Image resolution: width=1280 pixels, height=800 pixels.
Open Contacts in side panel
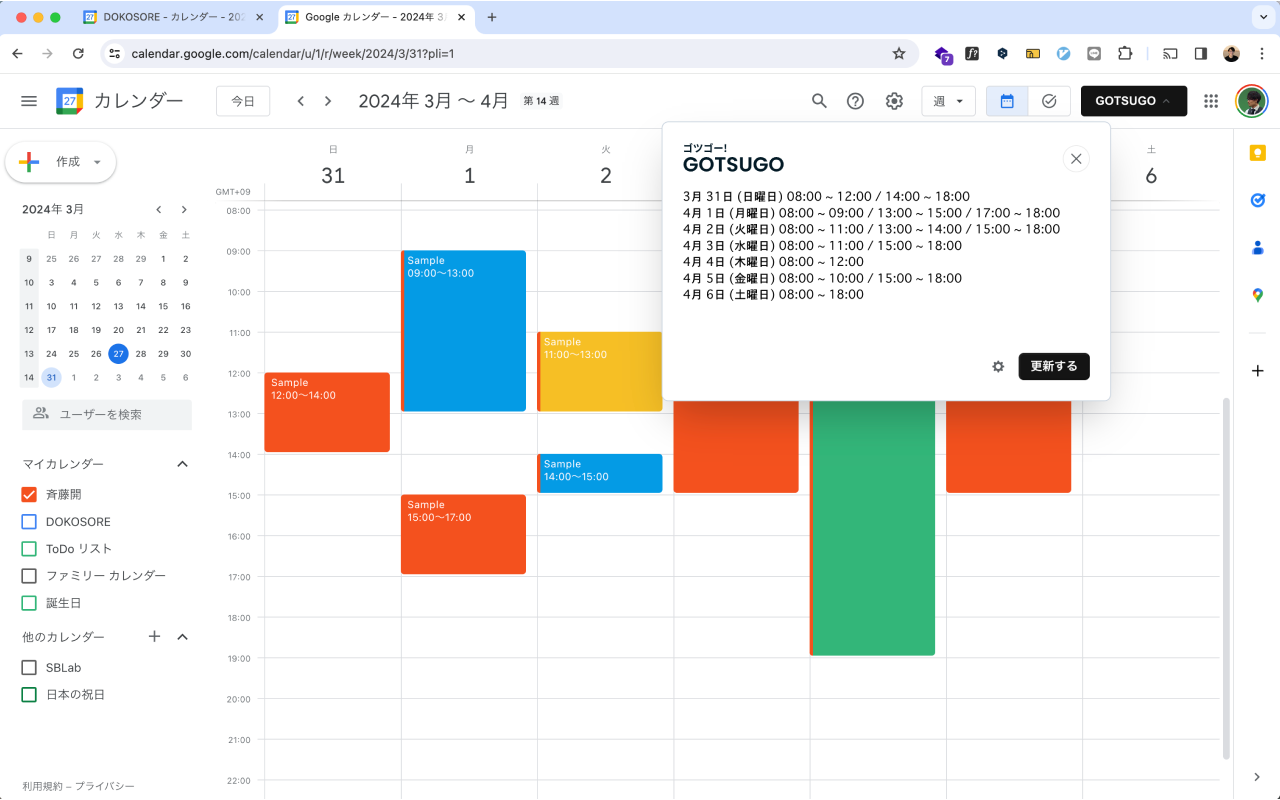(x=1258, y=248)
